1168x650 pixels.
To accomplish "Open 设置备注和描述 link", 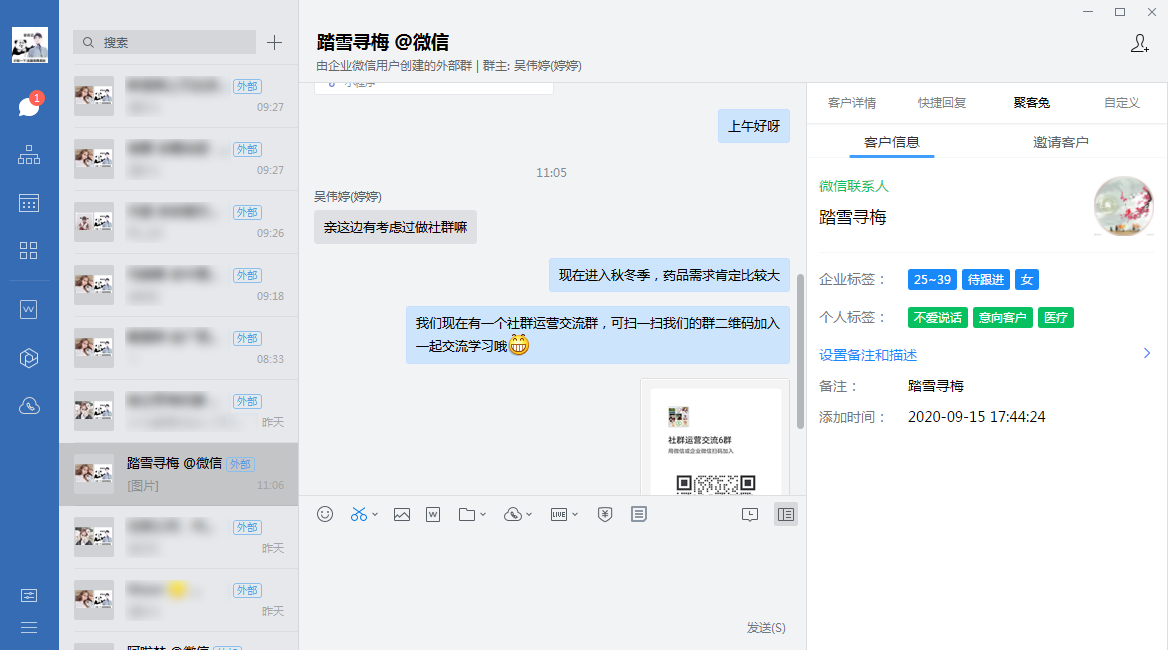I will (x=868, y=355).
